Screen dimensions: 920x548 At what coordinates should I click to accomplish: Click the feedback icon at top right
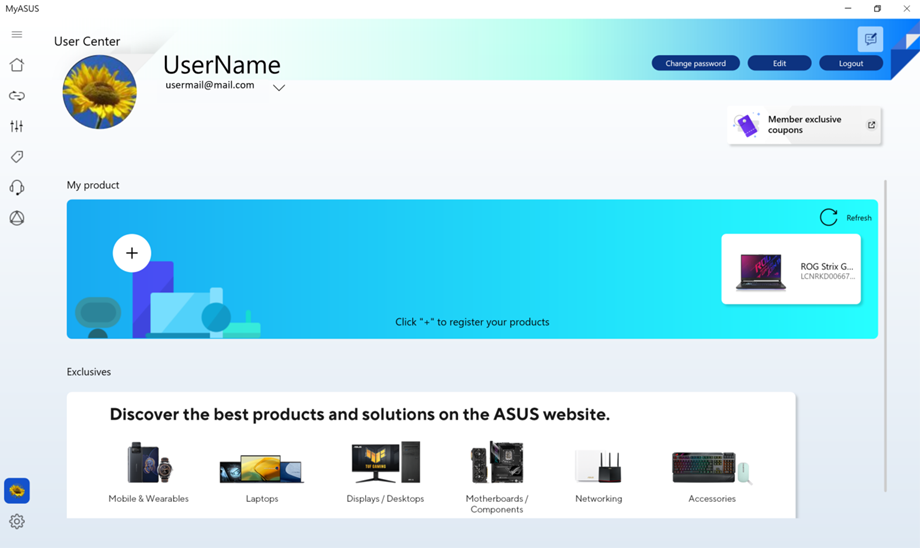[x=870, y=39]
